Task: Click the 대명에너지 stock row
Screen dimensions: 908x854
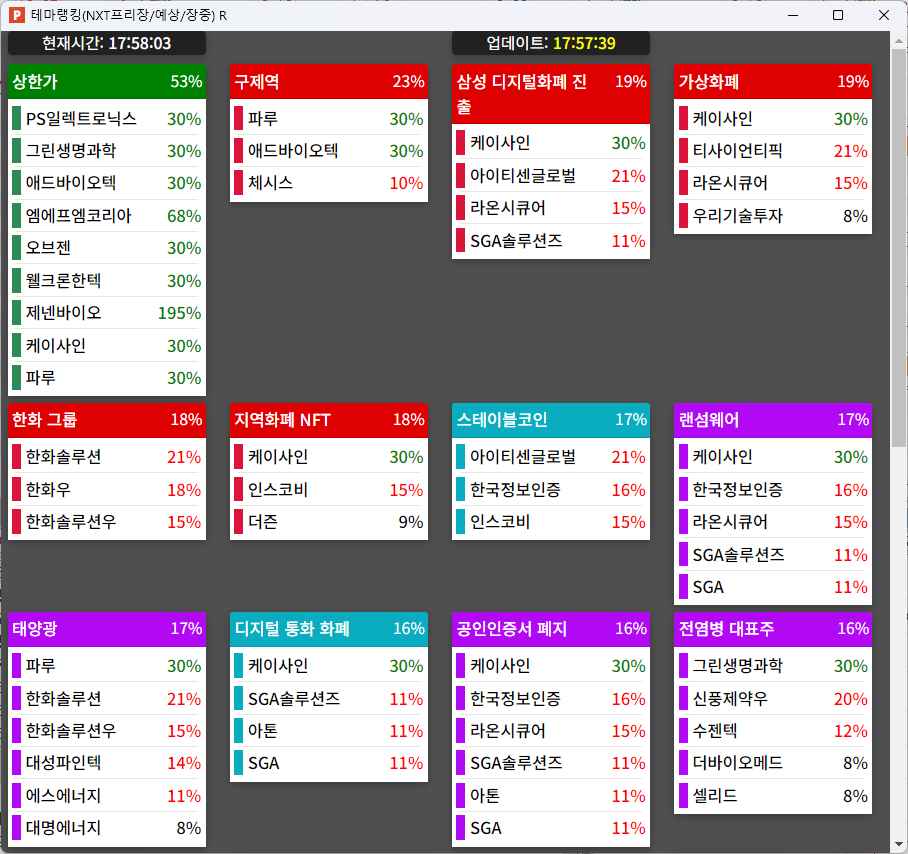Action: click(x=107, y=828)
